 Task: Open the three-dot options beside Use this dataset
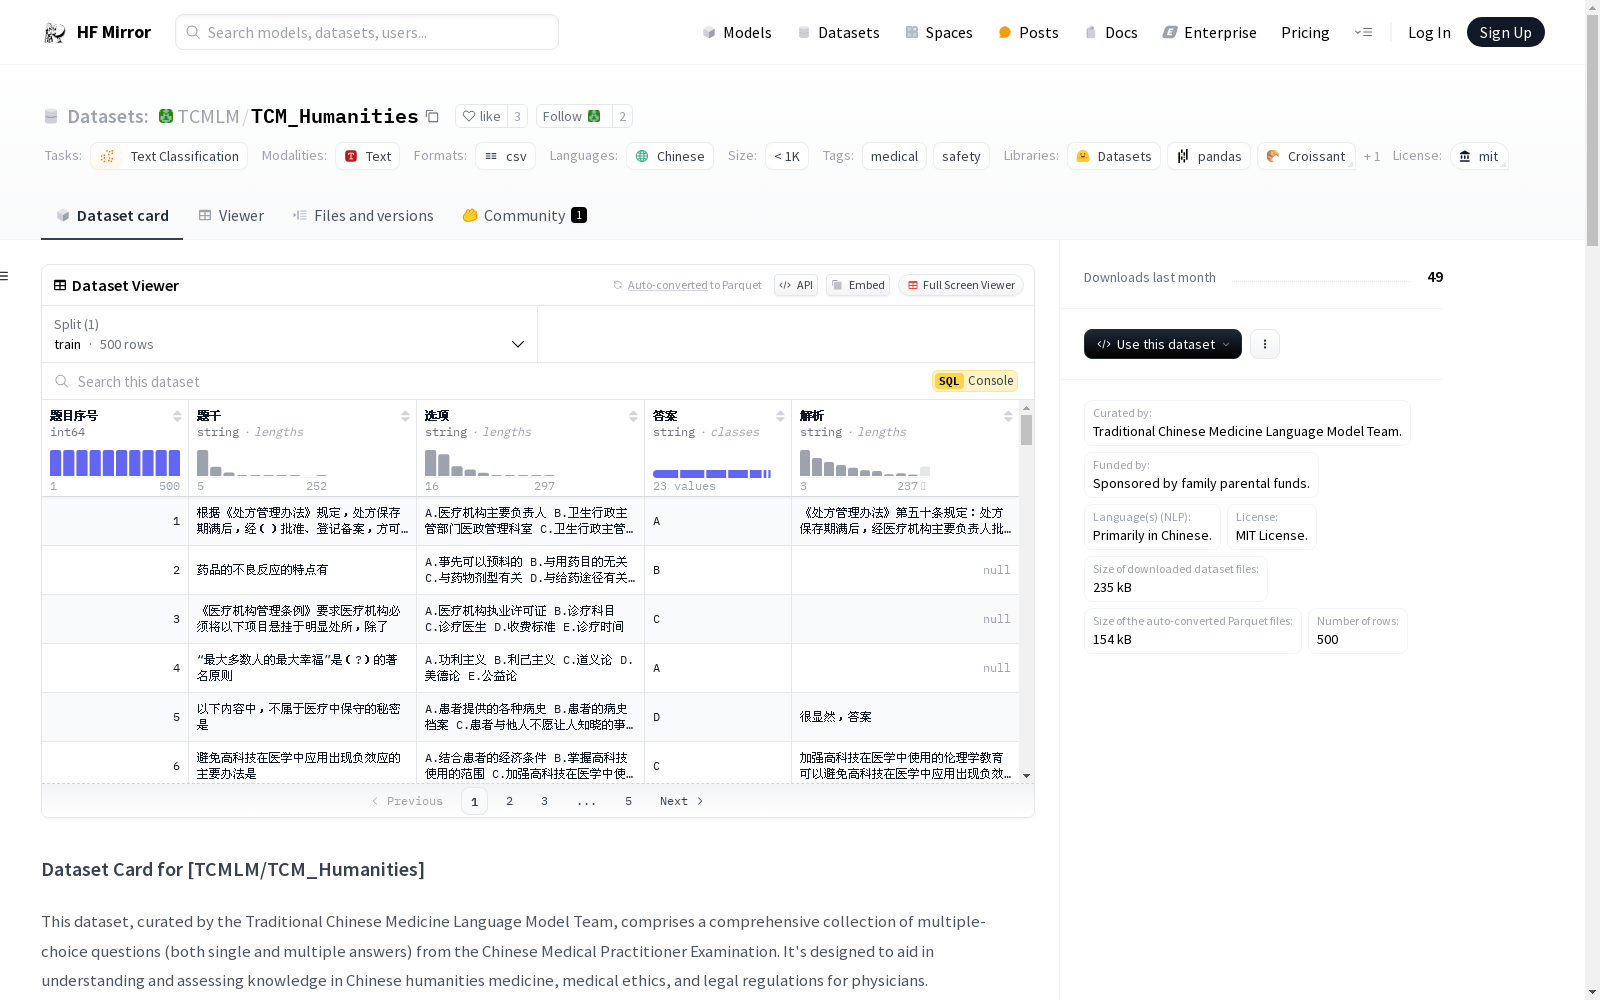1265,344
